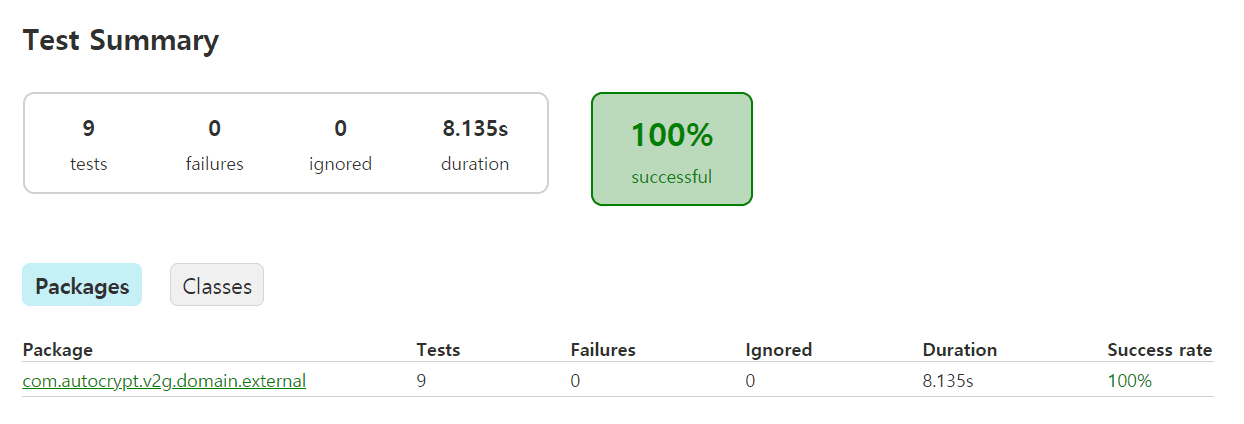The image size is (1244, 424).
Task: Select the failures counter in summary box
Action: [x=214, y=144]
